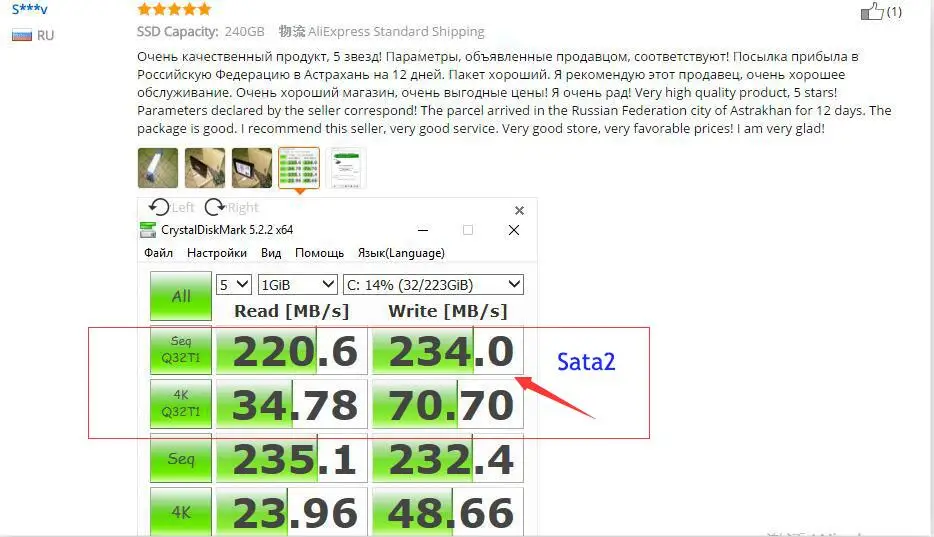Open test size dropdown 1GiB

pos(298,285)
